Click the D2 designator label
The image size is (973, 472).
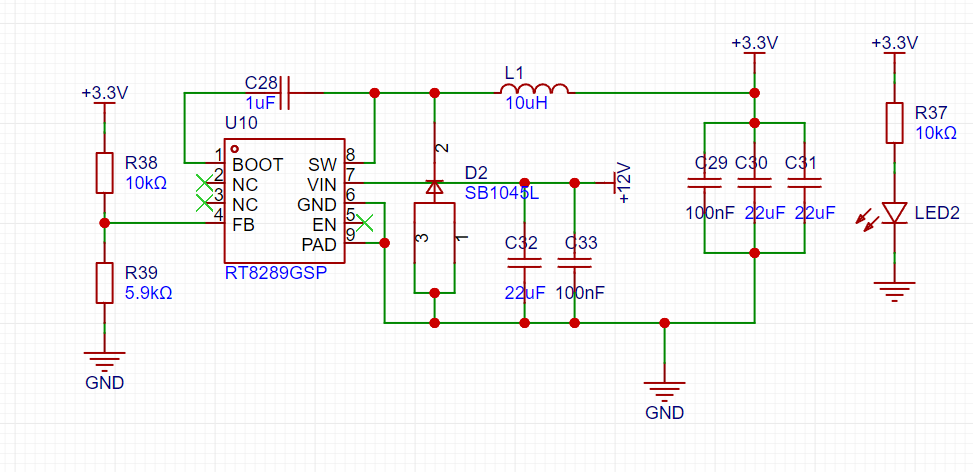pyautogui.click(x=477, y=174)
